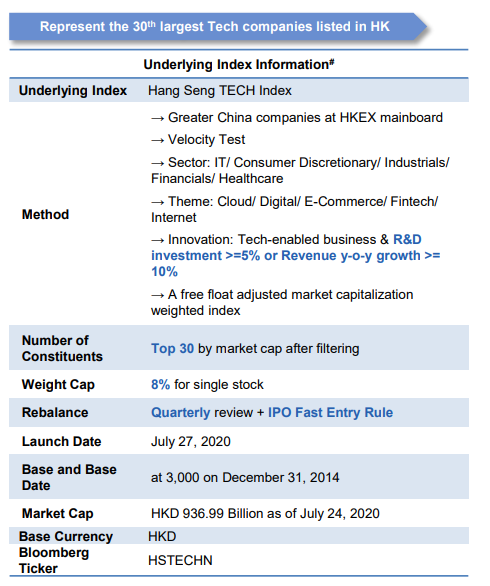Click the arrow bullet before 'Sector: IT/'
The height and width of the screenshot is (586, 490).
[x=158, y=163]
